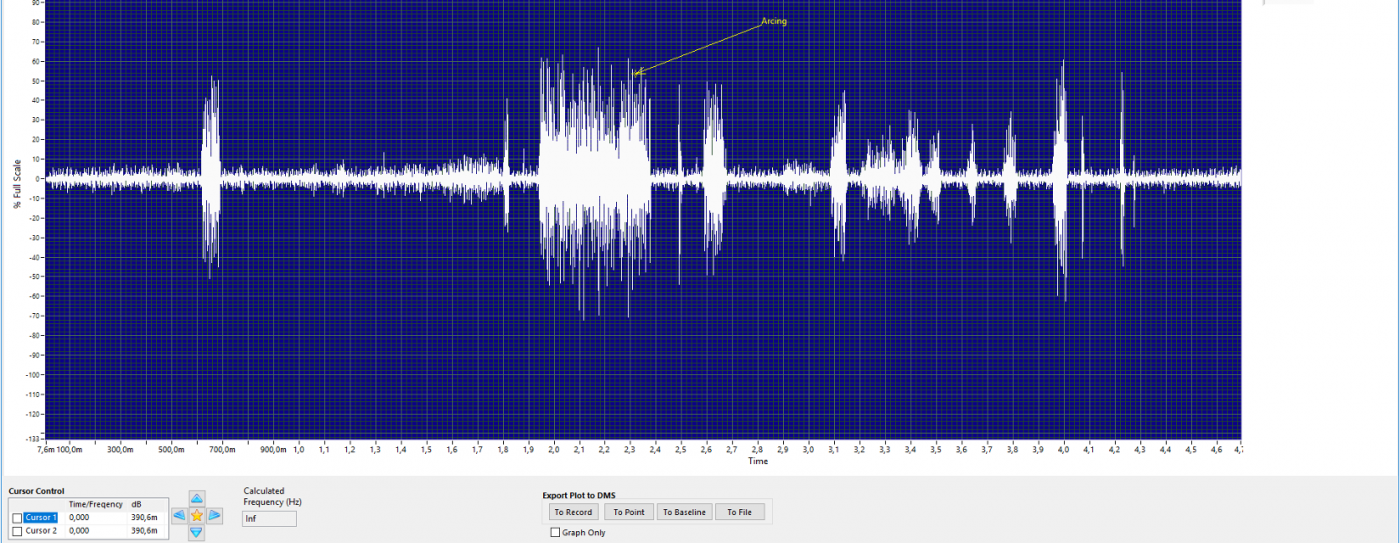Viewport: 1400px width, 543px height.
Task: Toggle the Graph Only checkbox
Action: [x=556, y=533]
